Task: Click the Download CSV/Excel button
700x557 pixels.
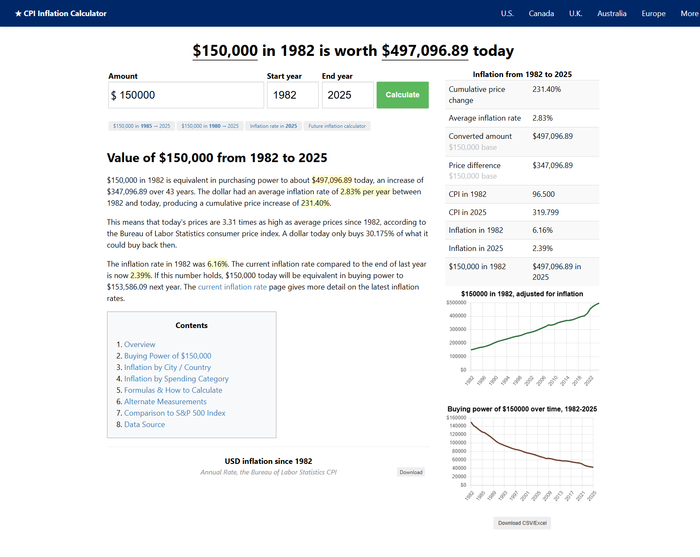Action: point(522,522)
